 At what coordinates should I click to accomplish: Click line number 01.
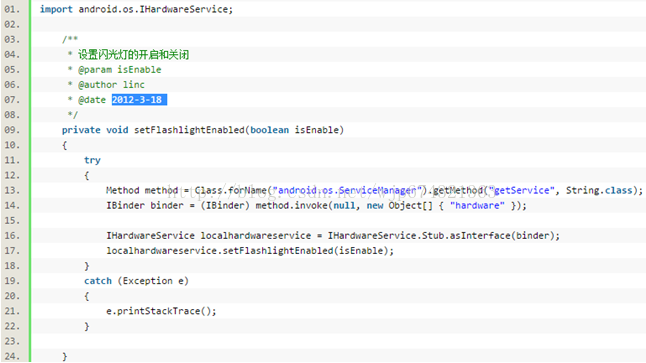point(12,9)
